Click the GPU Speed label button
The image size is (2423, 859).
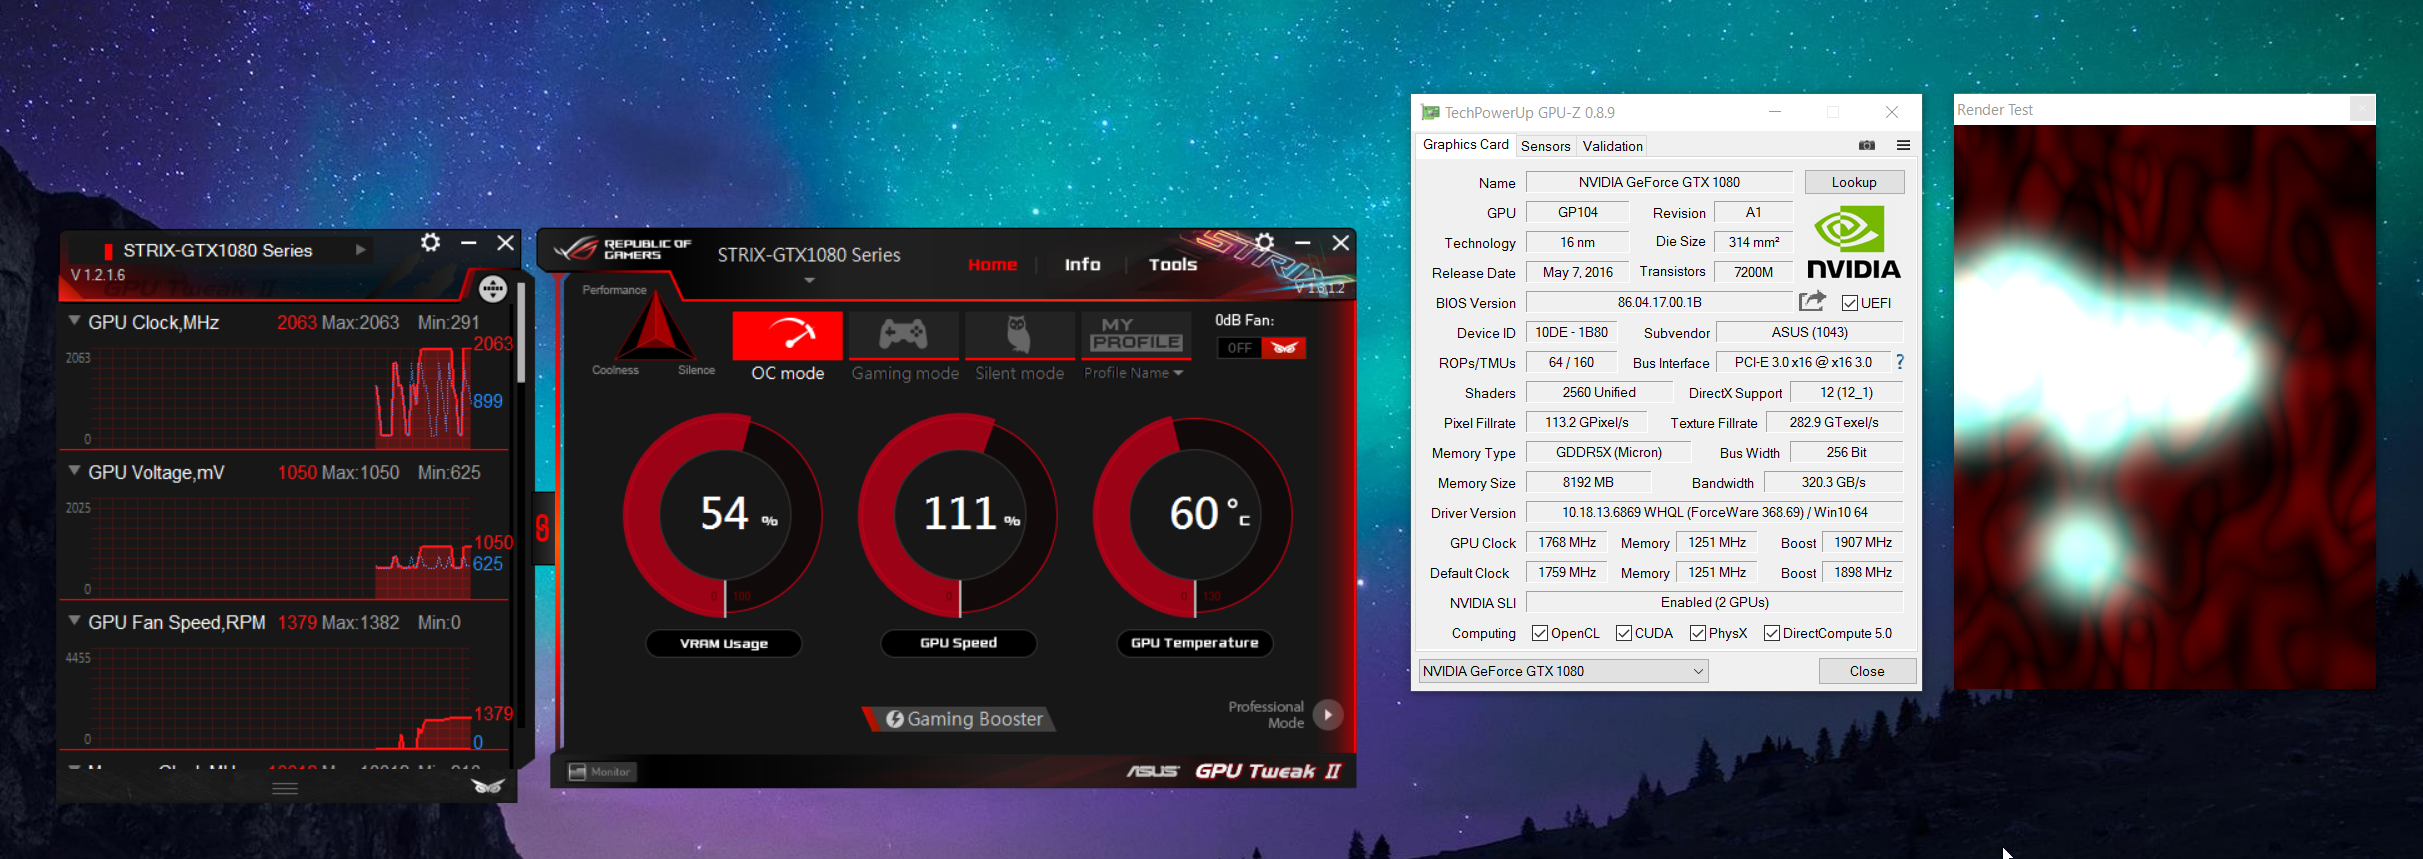pyautogui.click(x=959, y=643)
